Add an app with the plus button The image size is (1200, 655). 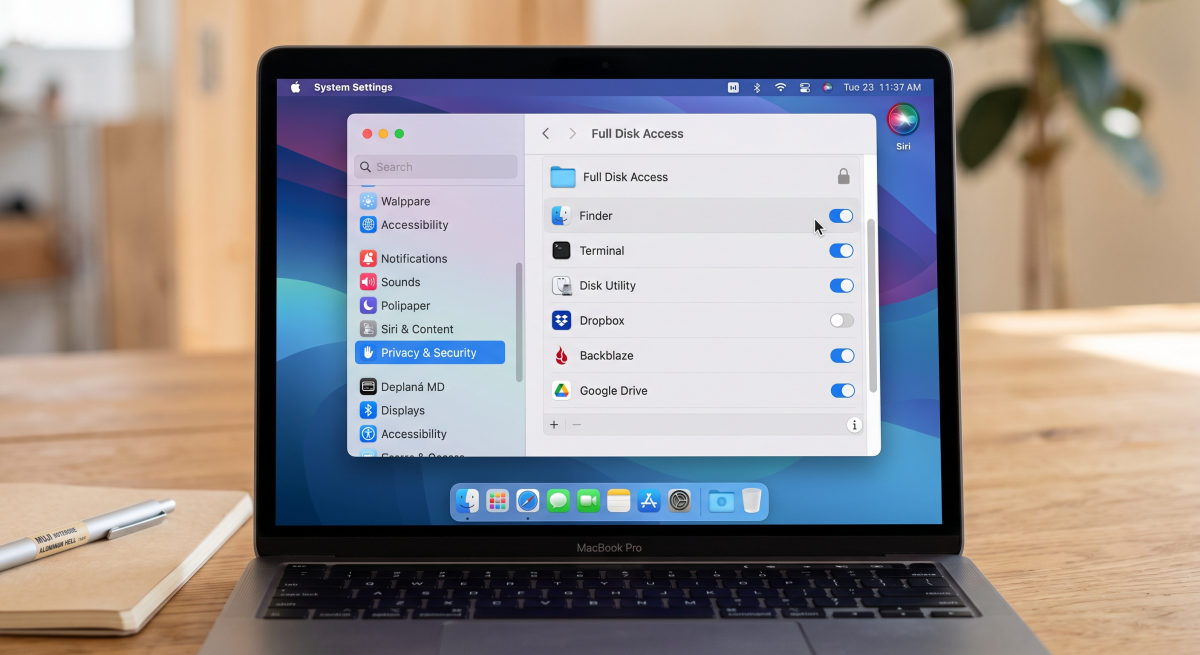[554, 425]
